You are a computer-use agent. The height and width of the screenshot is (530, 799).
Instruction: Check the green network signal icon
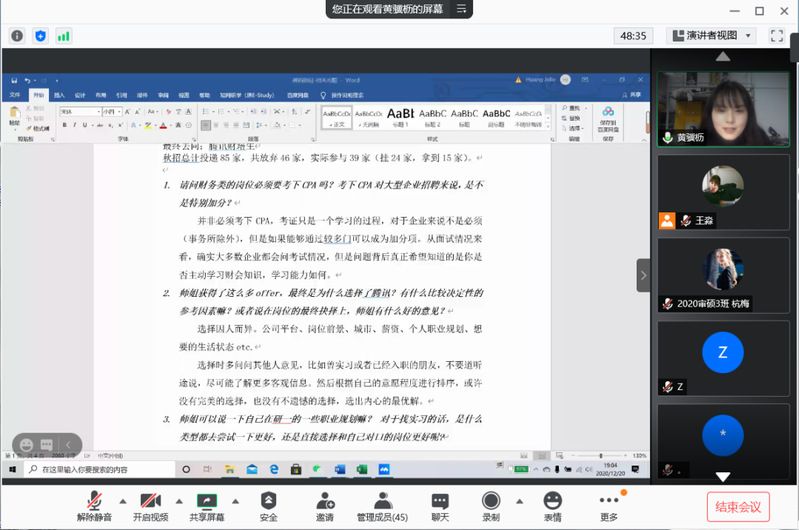click(x=64, y=35)
